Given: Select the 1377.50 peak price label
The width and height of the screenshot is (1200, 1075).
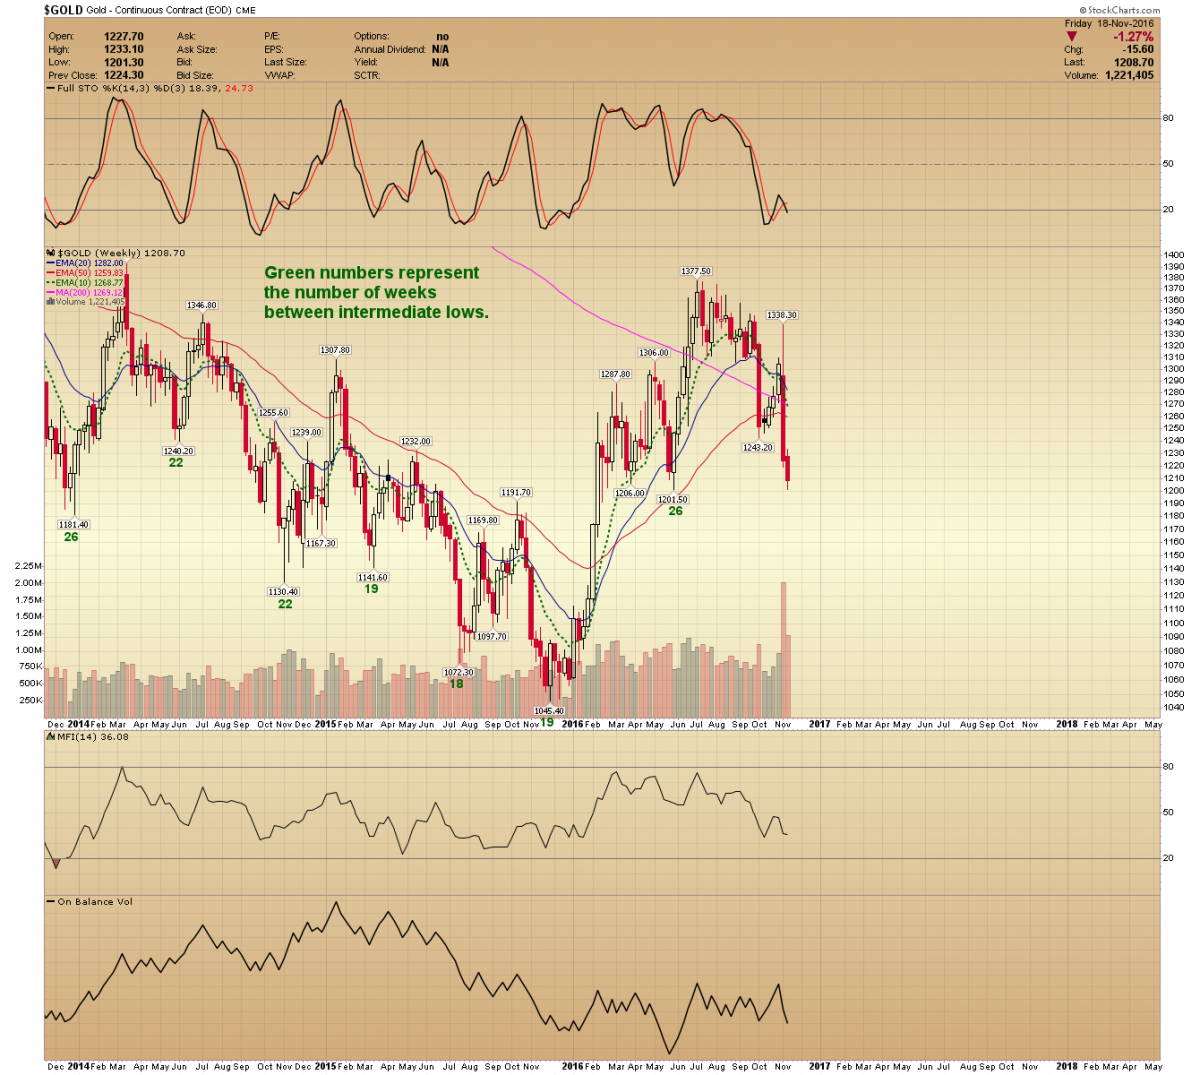Looking at the screenshot, I should click(695, 271).
